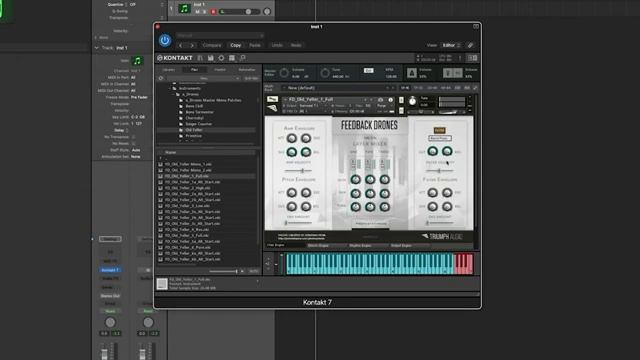Select FD_Old_Feller_3_Low.nki file
This screenshot has width=640, height=360.
pyautogui.click(x=187, y=206)
